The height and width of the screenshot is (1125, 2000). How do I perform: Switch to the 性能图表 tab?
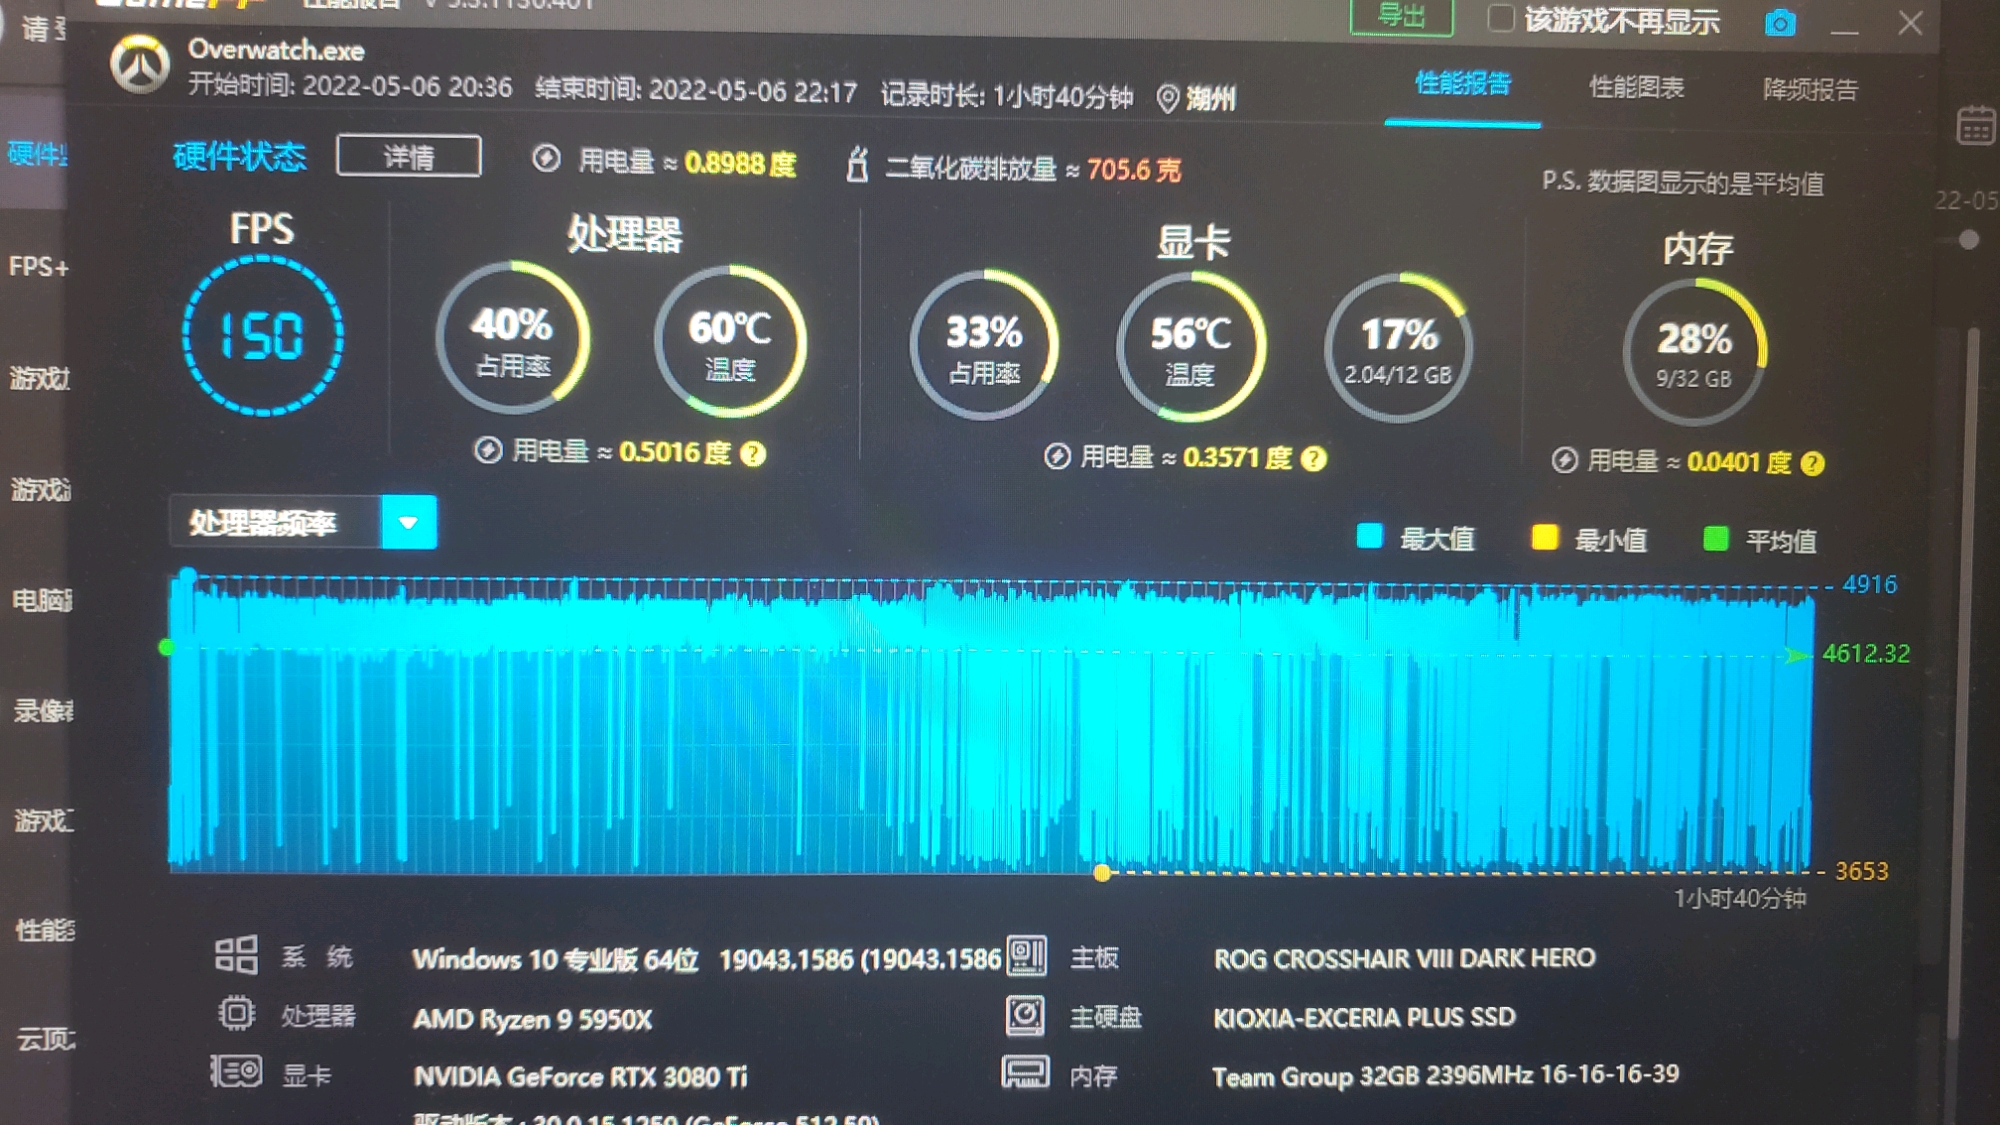click(1637, 87)
